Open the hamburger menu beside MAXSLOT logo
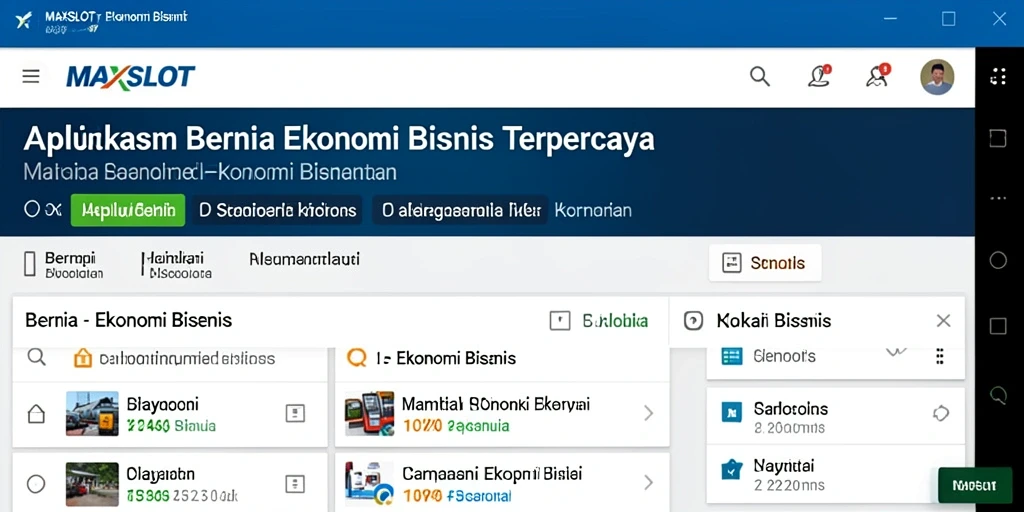Image resolution: width=1024 pixels, height=512 pixels. [x=31, y=77]
